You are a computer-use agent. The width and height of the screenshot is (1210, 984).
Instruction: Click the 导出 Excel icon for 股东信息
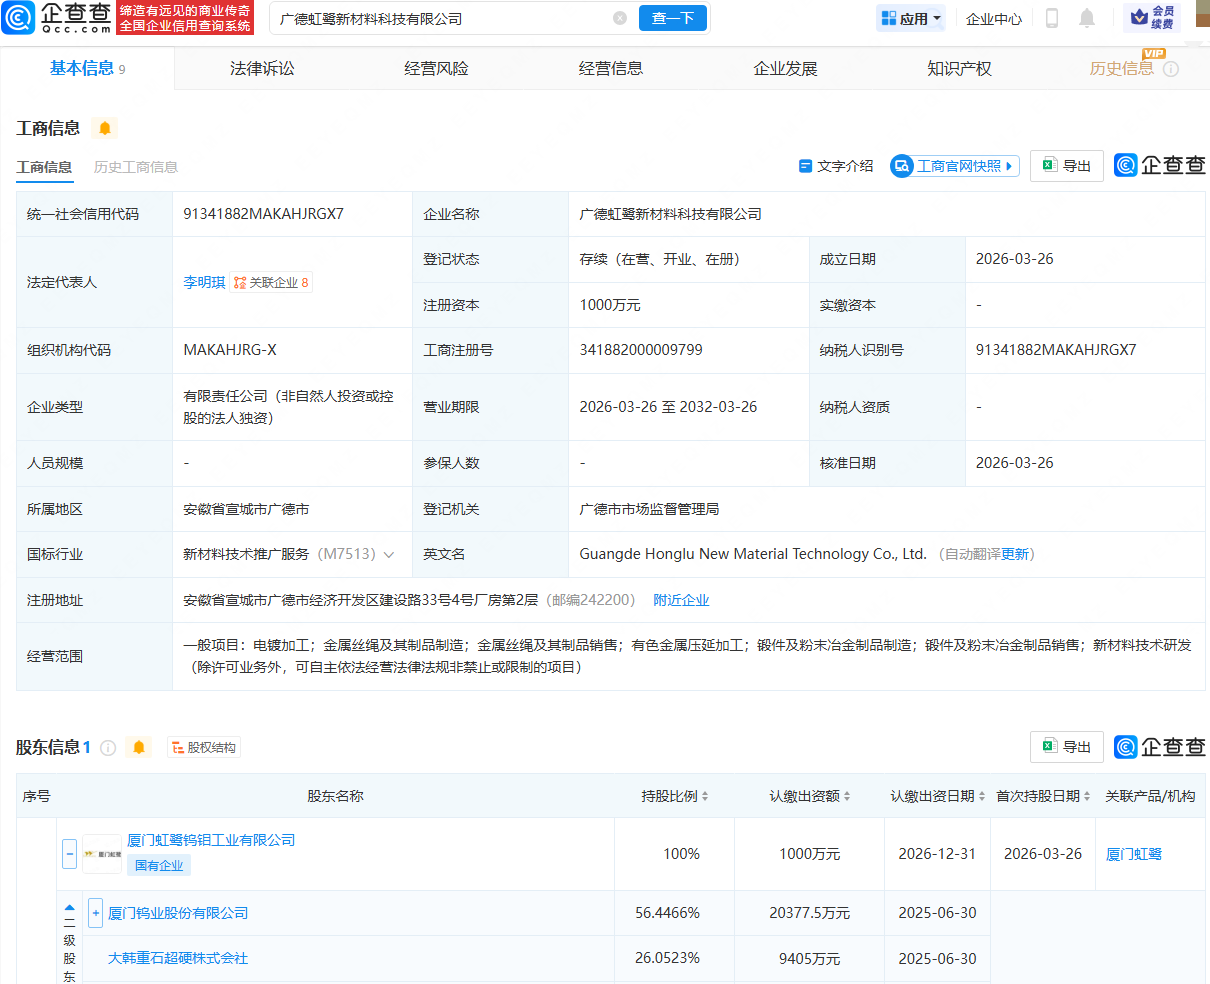[x=1066, y=746]
